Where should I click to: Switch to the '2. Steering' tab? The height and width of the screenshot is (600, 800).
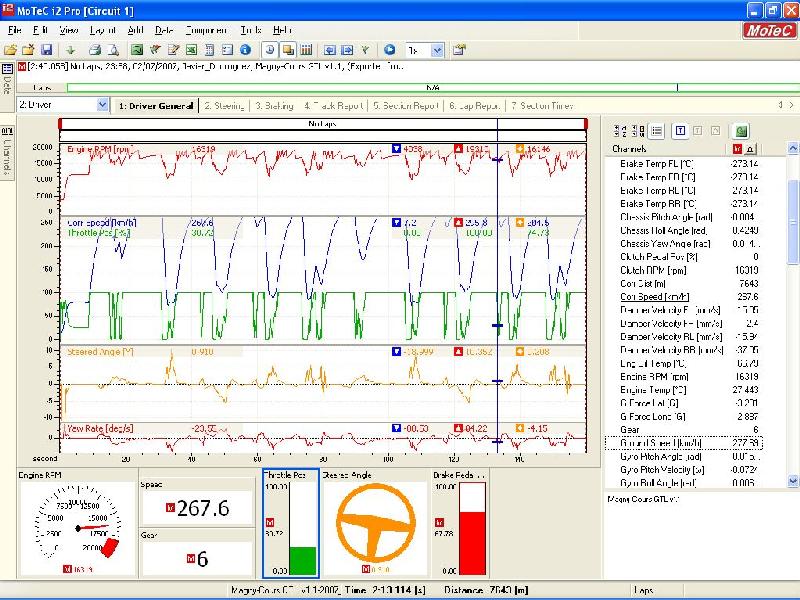224,106
